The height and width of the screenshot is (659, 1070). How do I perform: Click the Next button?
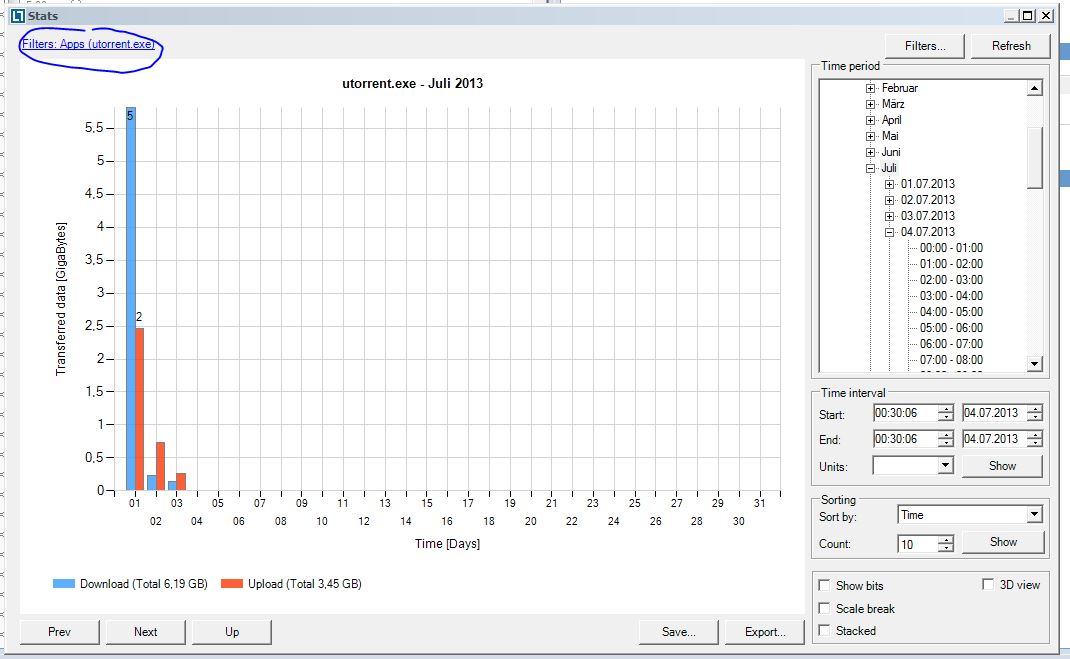pos(145,632)
